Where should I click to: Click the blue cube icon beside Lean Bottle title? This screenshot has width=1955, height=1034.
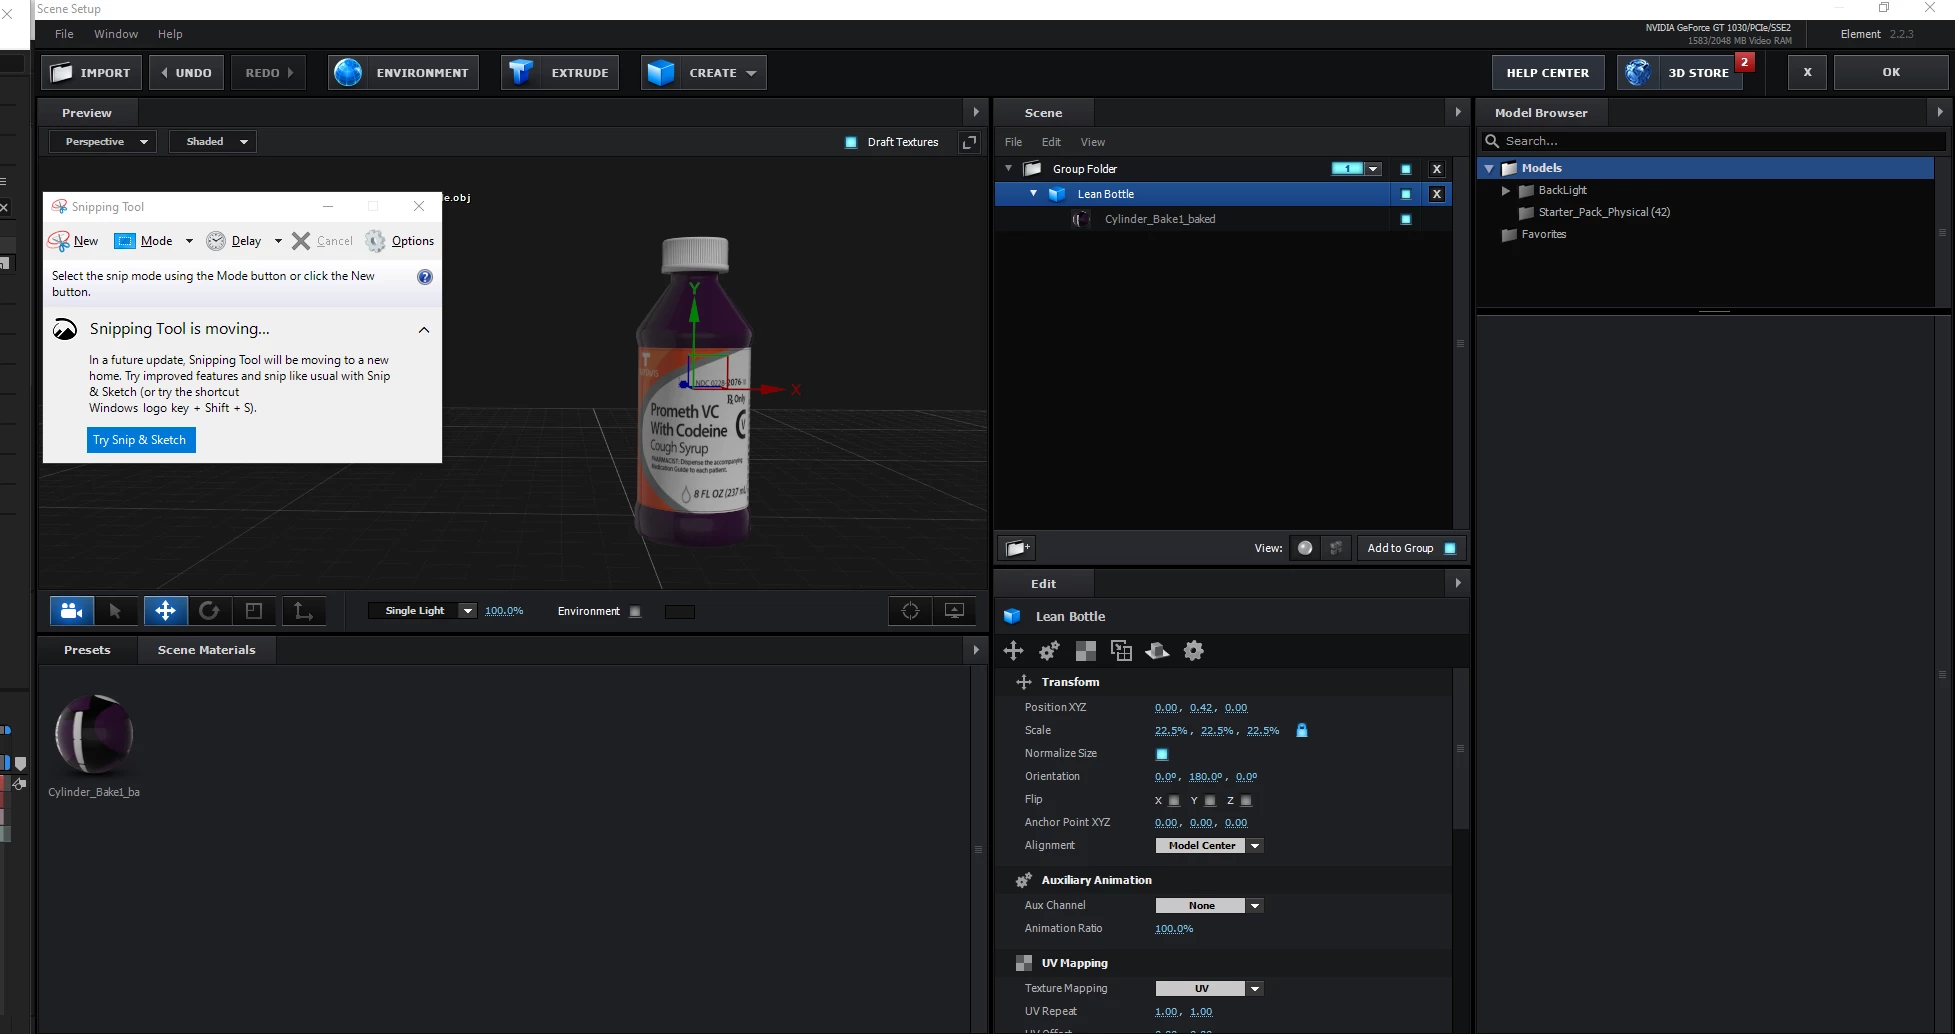click(1012, 617)
